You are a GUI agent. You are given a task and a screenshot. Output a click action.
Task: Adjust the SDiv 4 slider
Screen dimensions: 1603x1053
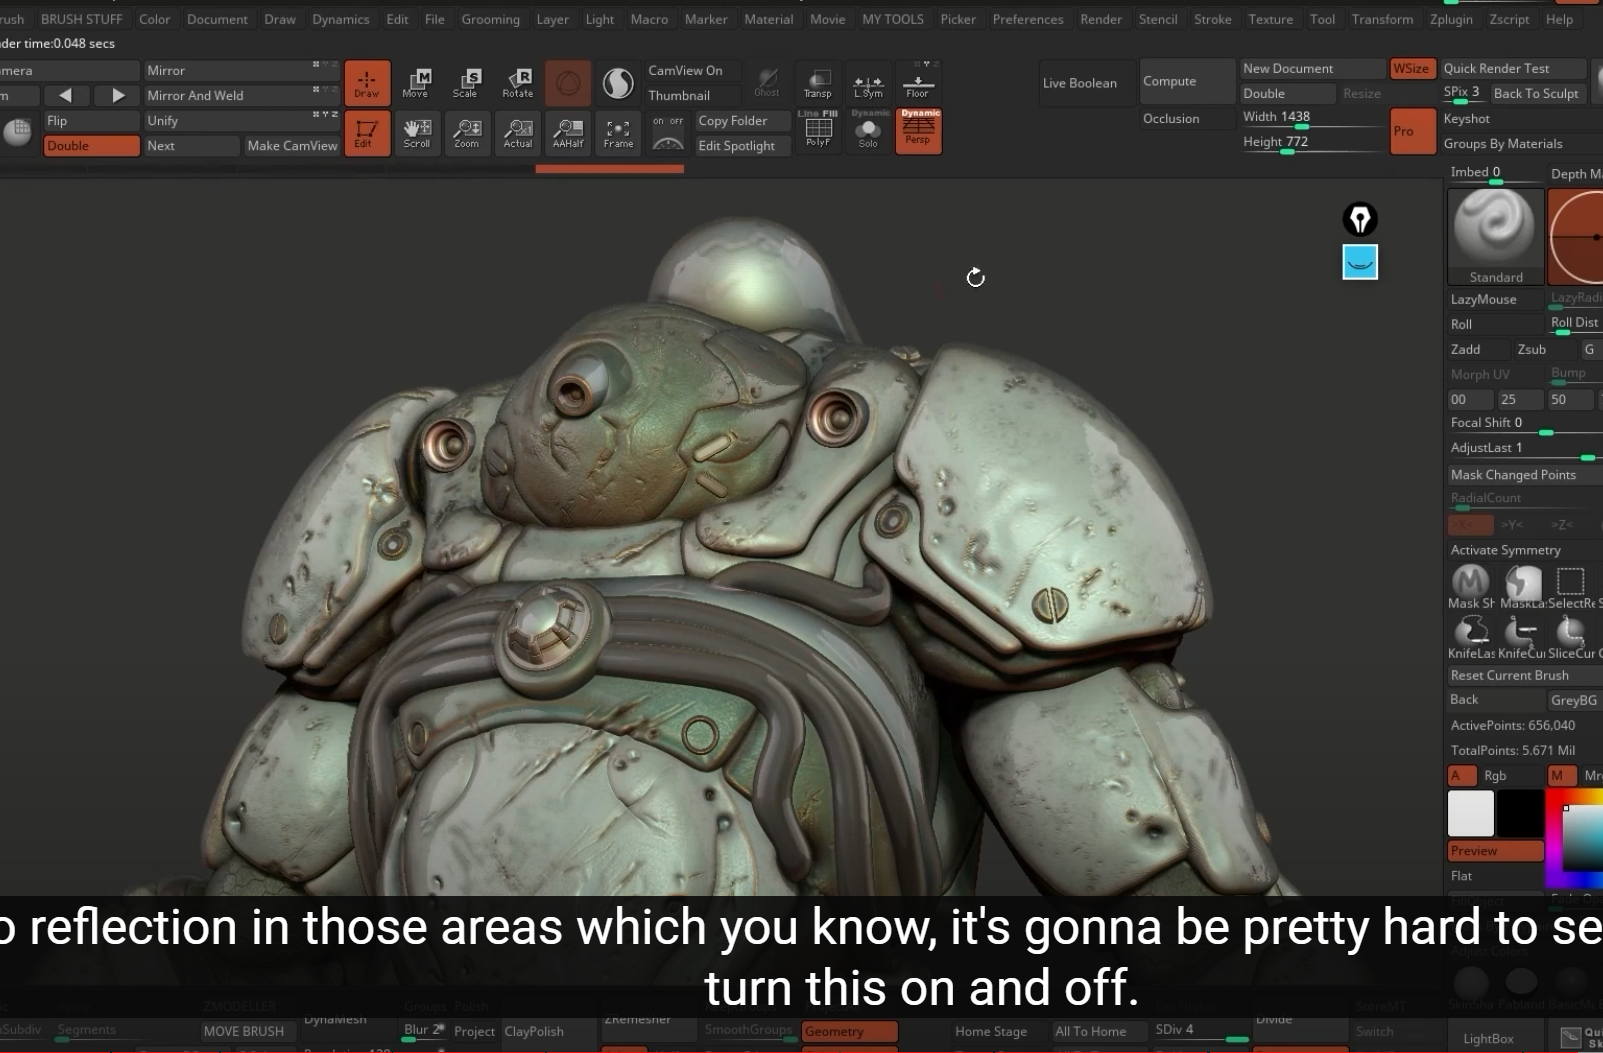(x=1202, y=1031)
